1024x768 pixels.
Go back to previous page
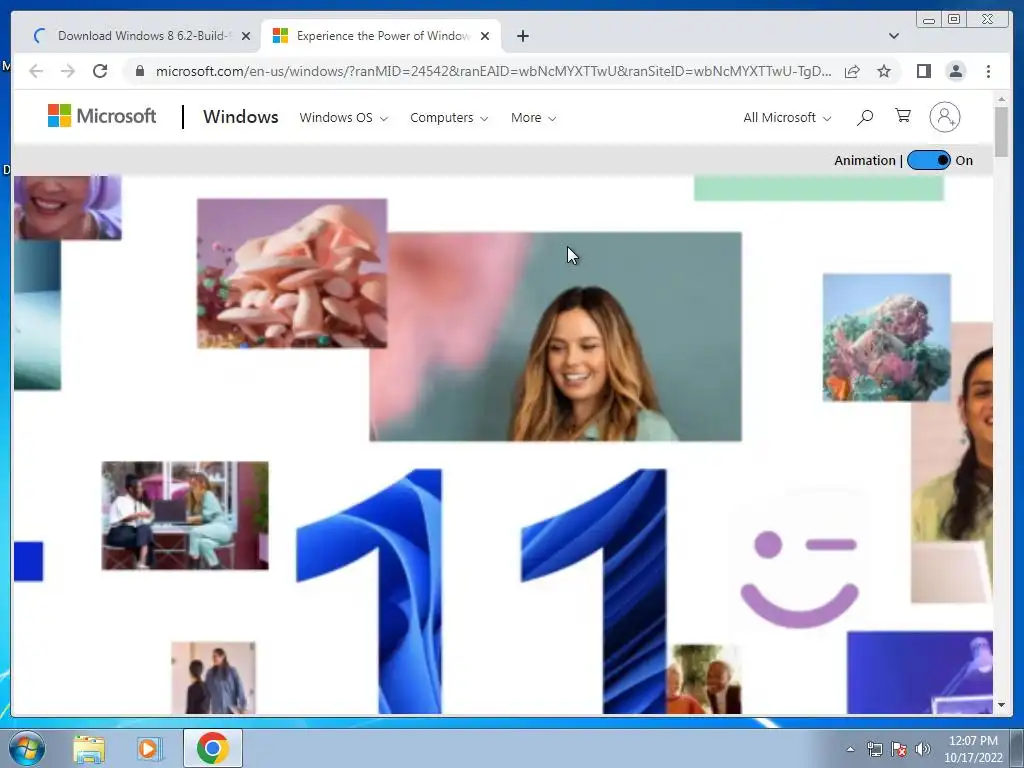[x=36, y=71]
